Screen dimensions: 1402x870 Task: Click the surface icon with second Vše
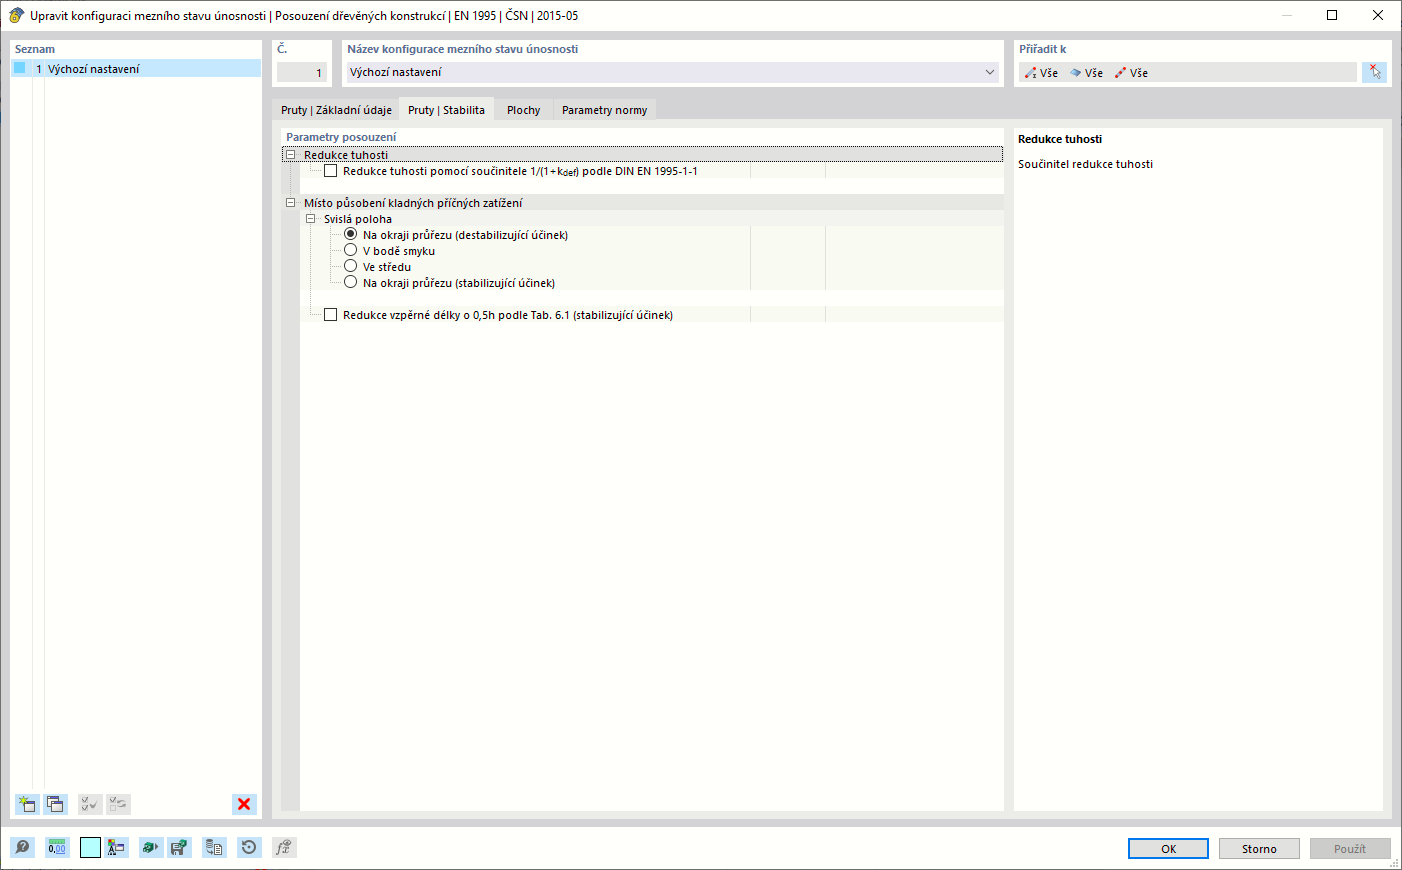[1076, 73]
